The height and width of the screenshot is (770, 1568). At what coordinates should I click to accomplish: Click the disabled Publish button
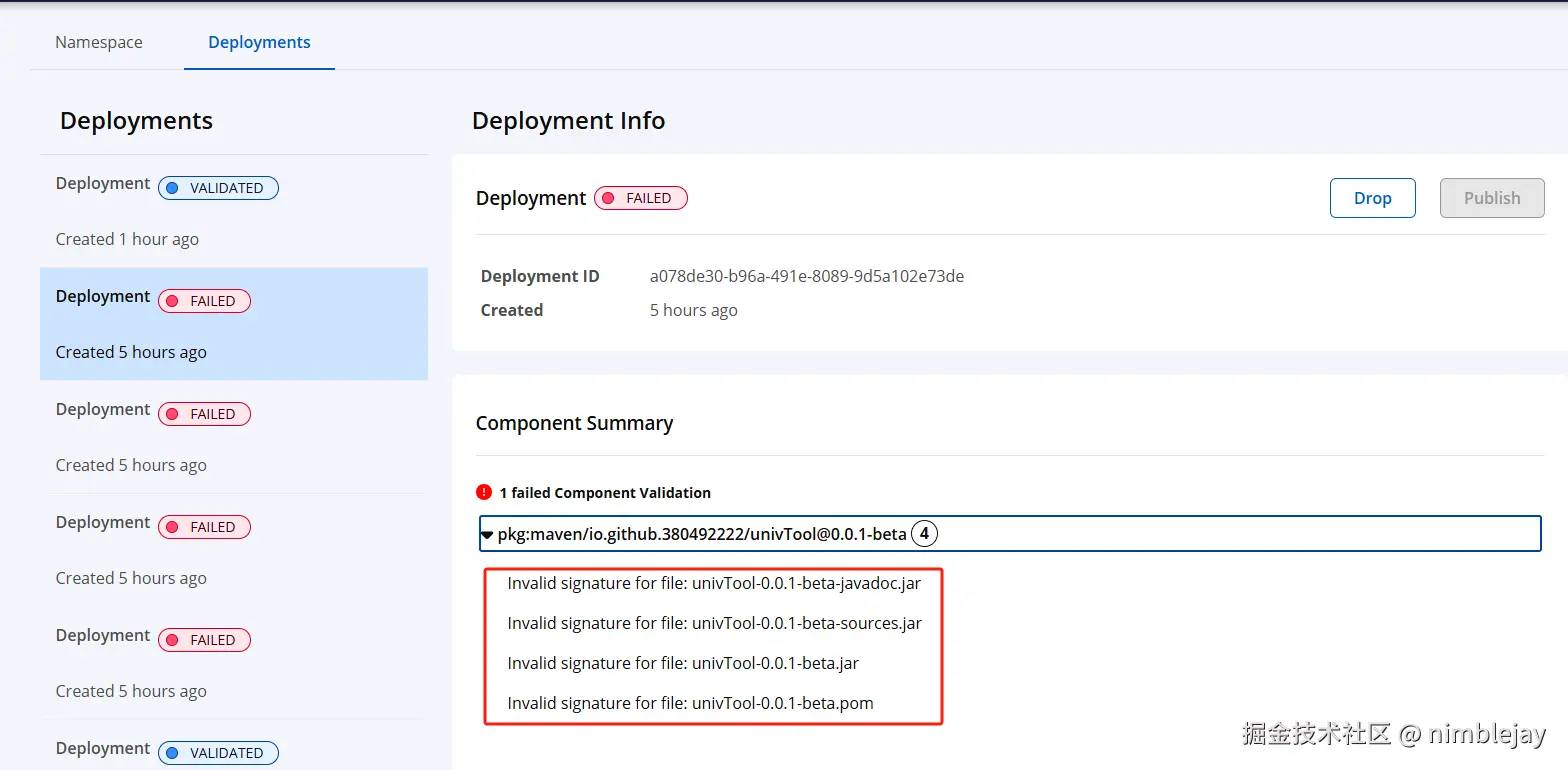point(1492,198)
